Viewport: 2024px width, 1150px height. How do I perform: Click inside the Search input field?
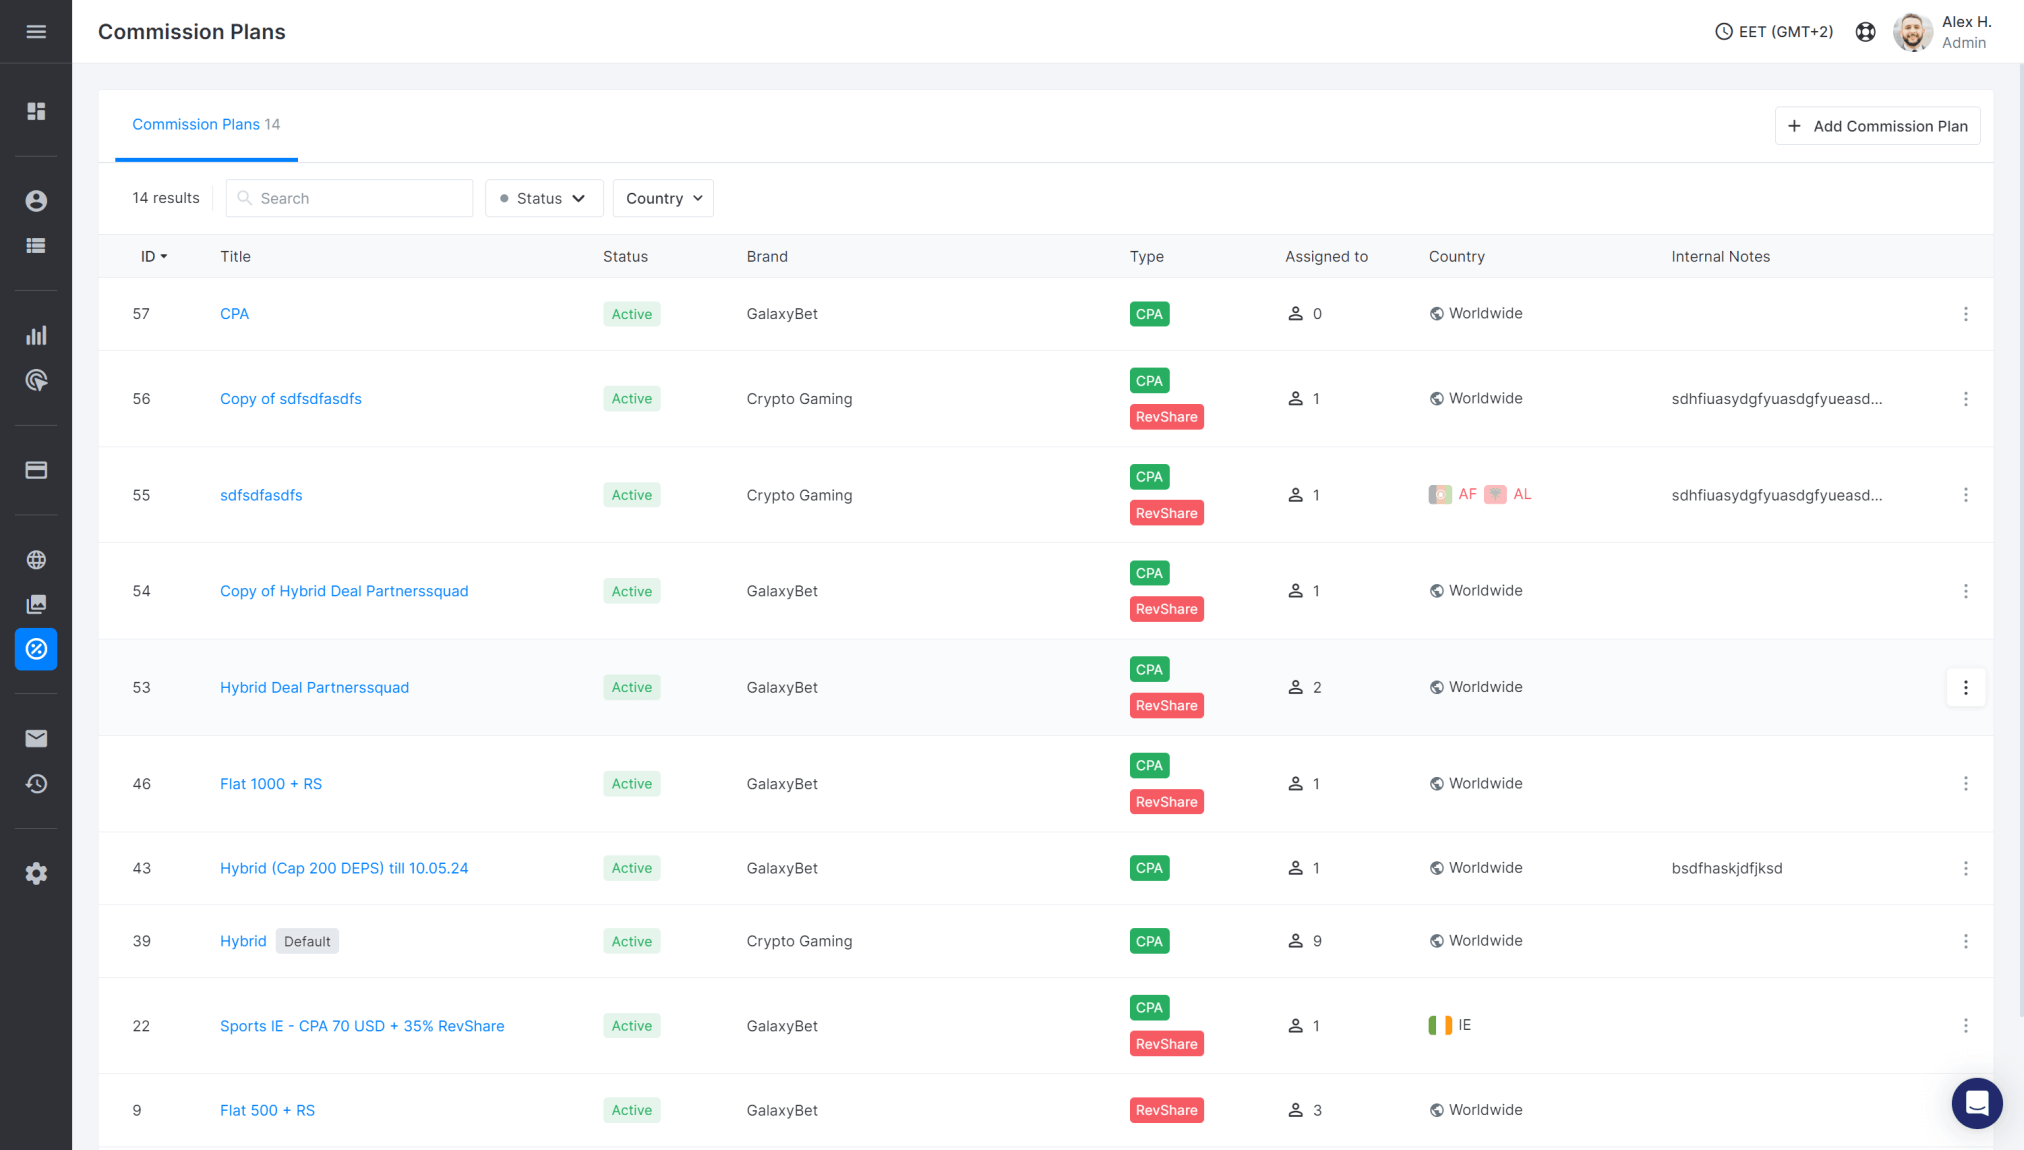[x=349, y=198]
